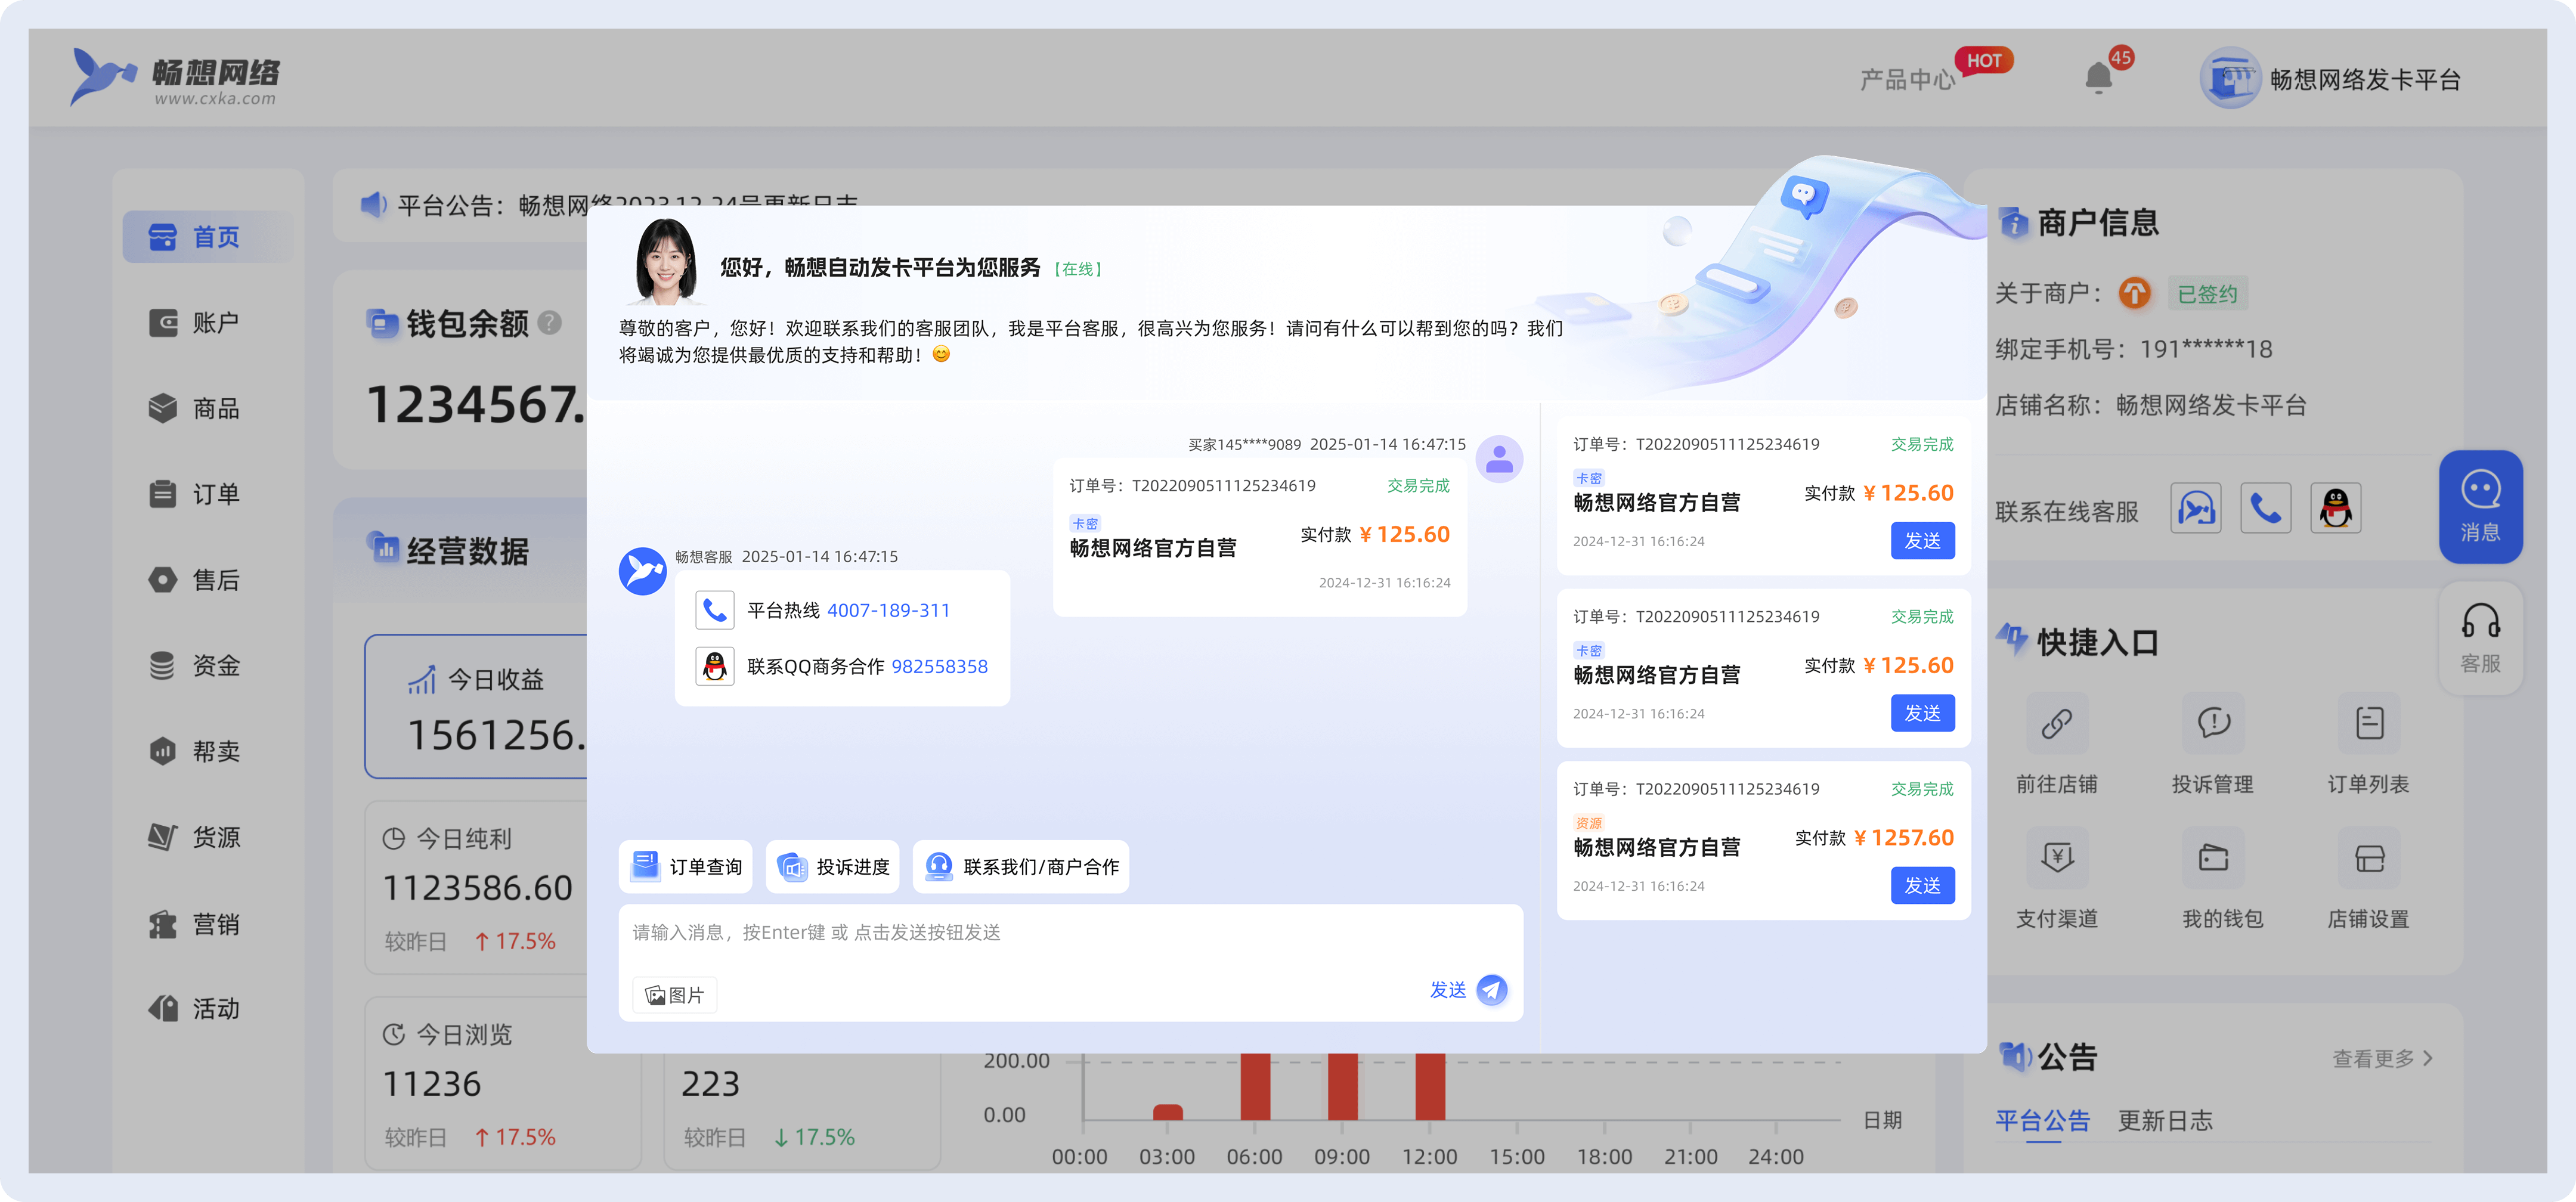This screenshot has width=2576, height=1202.
Task: Click the 在线 status label in chat header
Action: 1077,269
